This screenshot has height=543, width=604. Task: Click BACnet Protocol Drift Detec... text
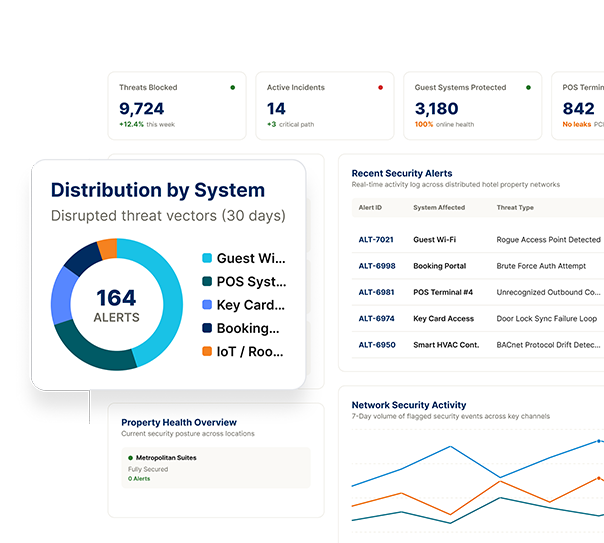tap(549, 345)
